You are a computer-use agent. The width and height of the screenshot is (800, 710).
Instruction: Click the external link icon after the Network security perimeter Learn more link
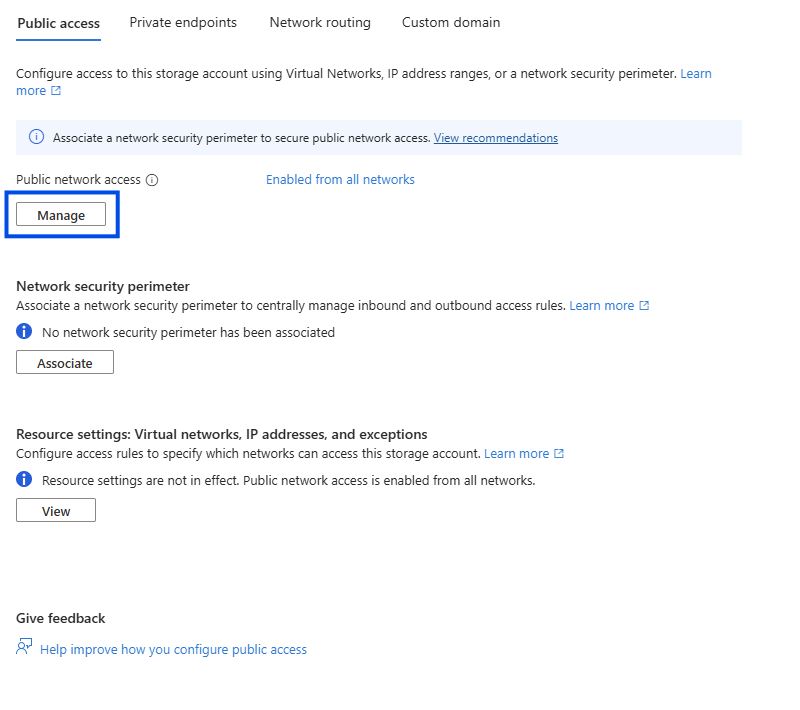[644, 306]
